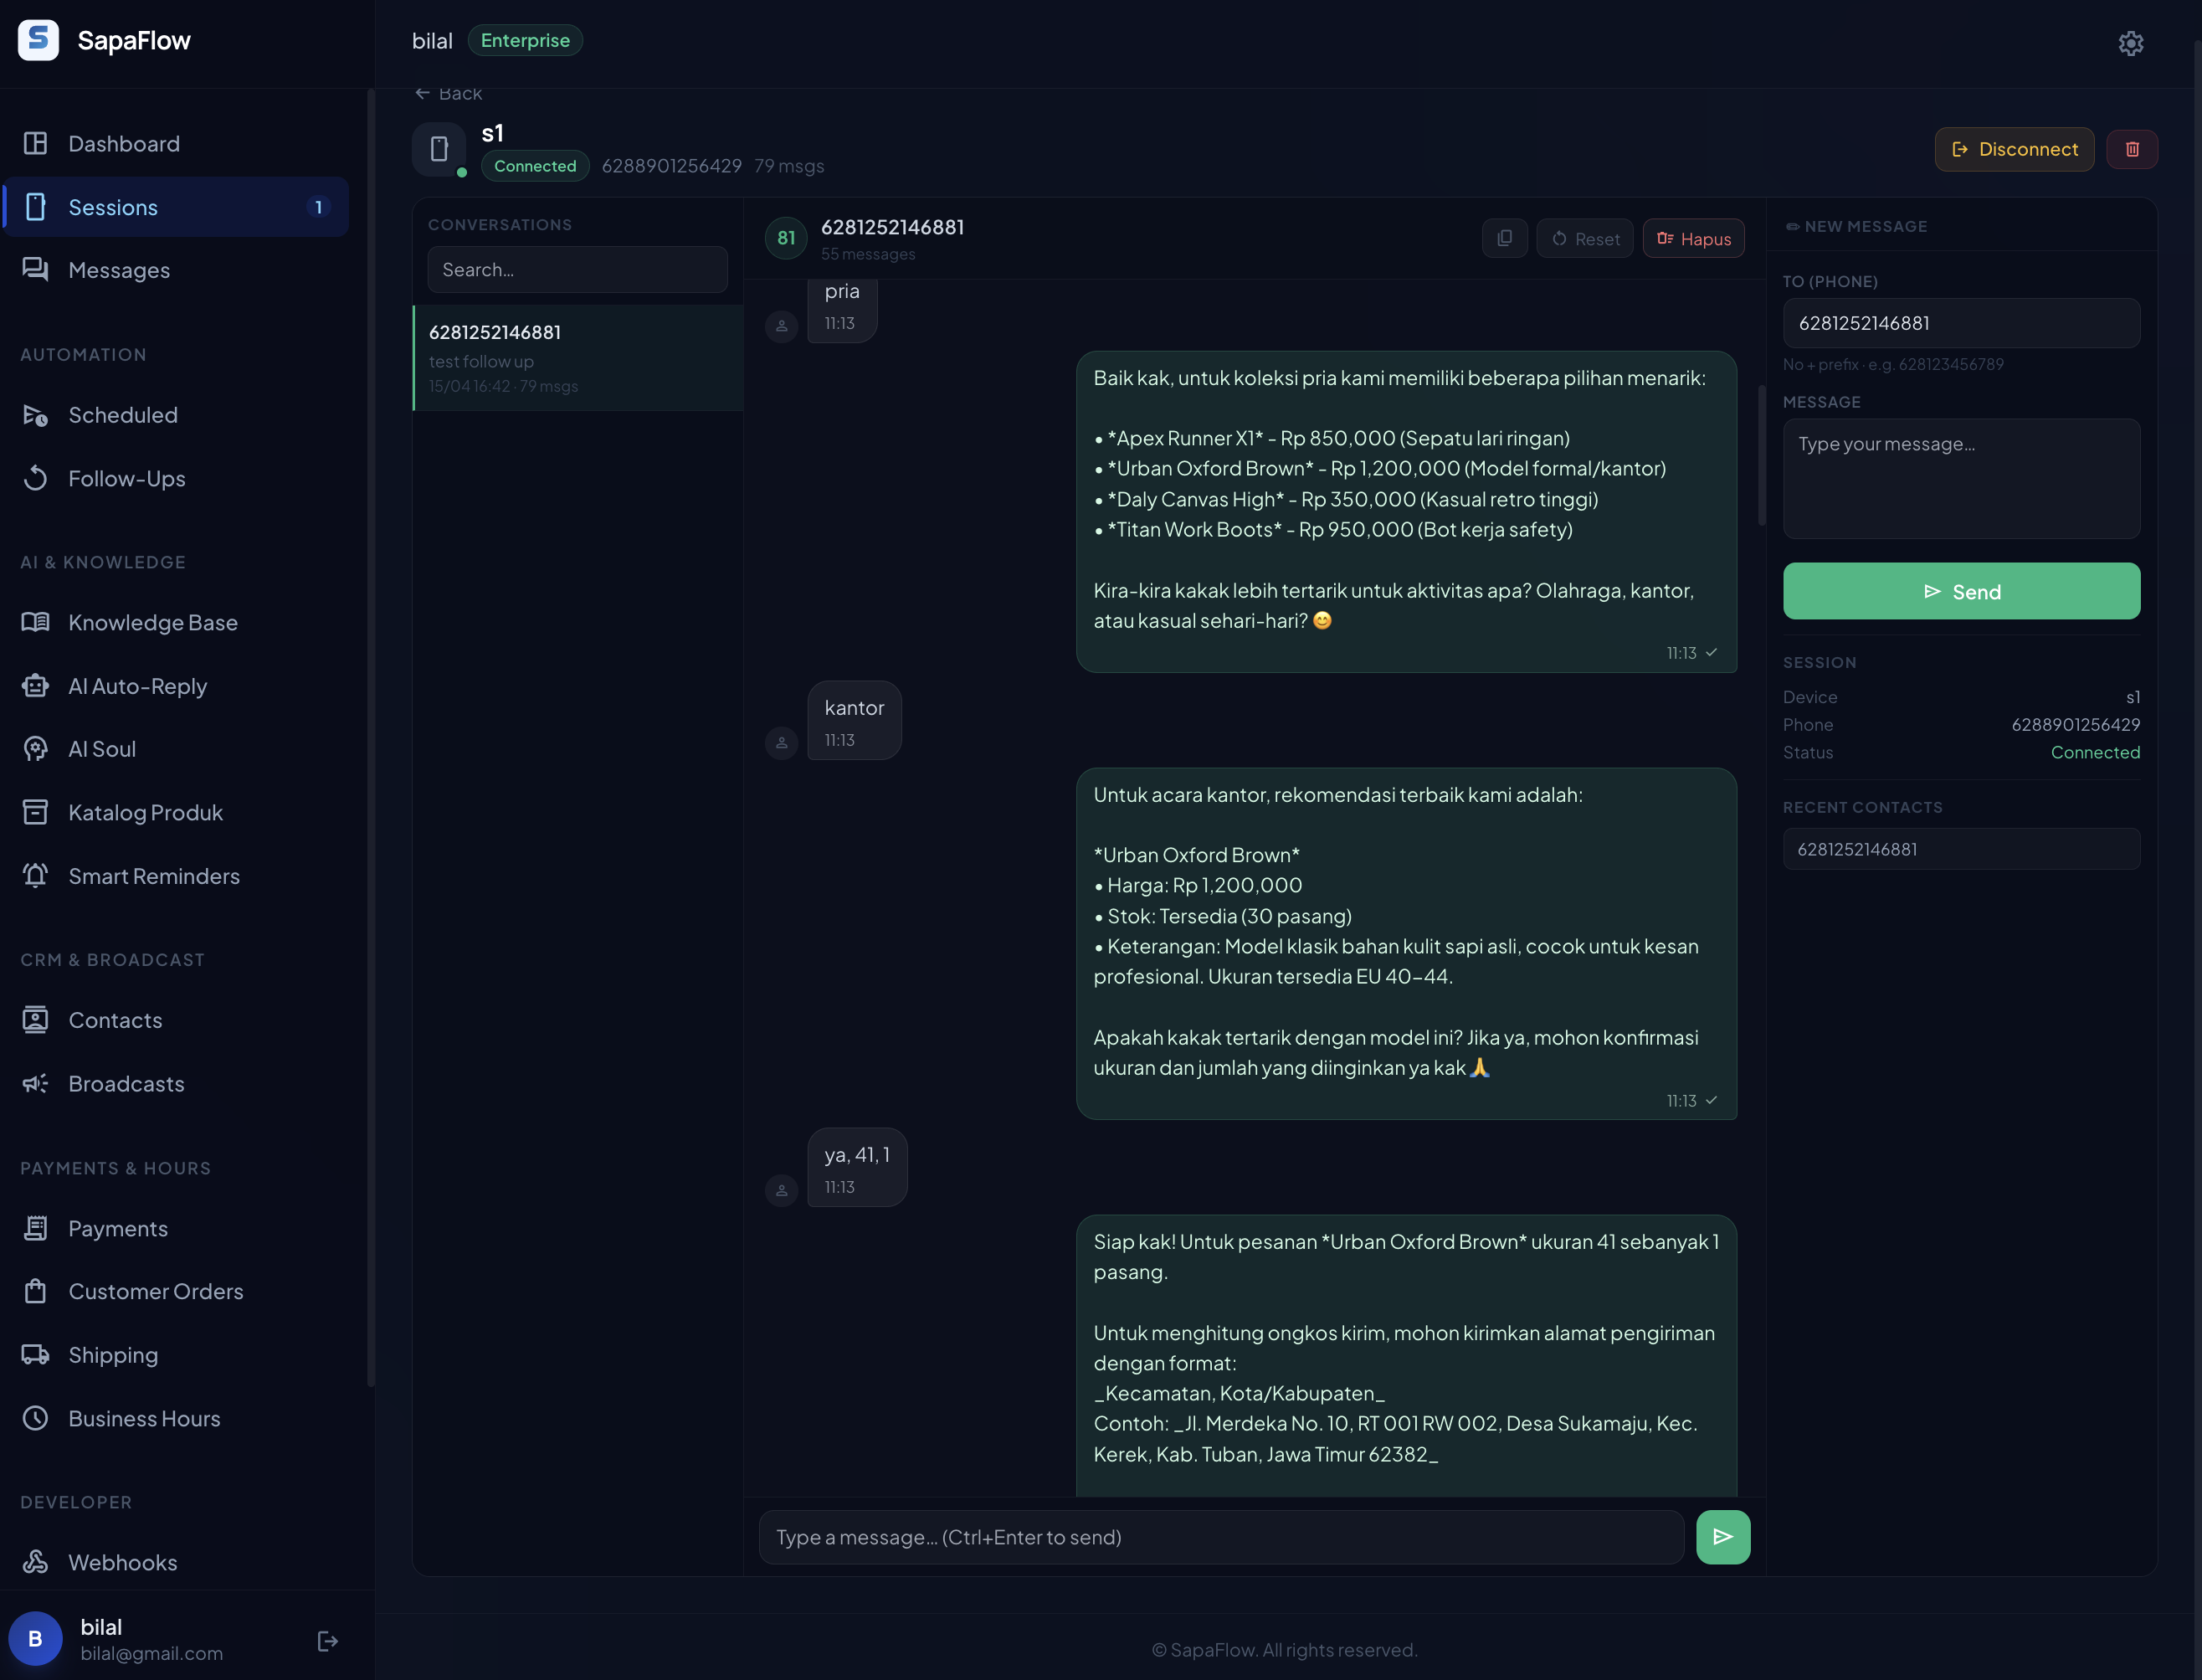This screenshot has height=1680, width=2202.
Task: Focus the conversations Search field
Action: pos(577,270)
